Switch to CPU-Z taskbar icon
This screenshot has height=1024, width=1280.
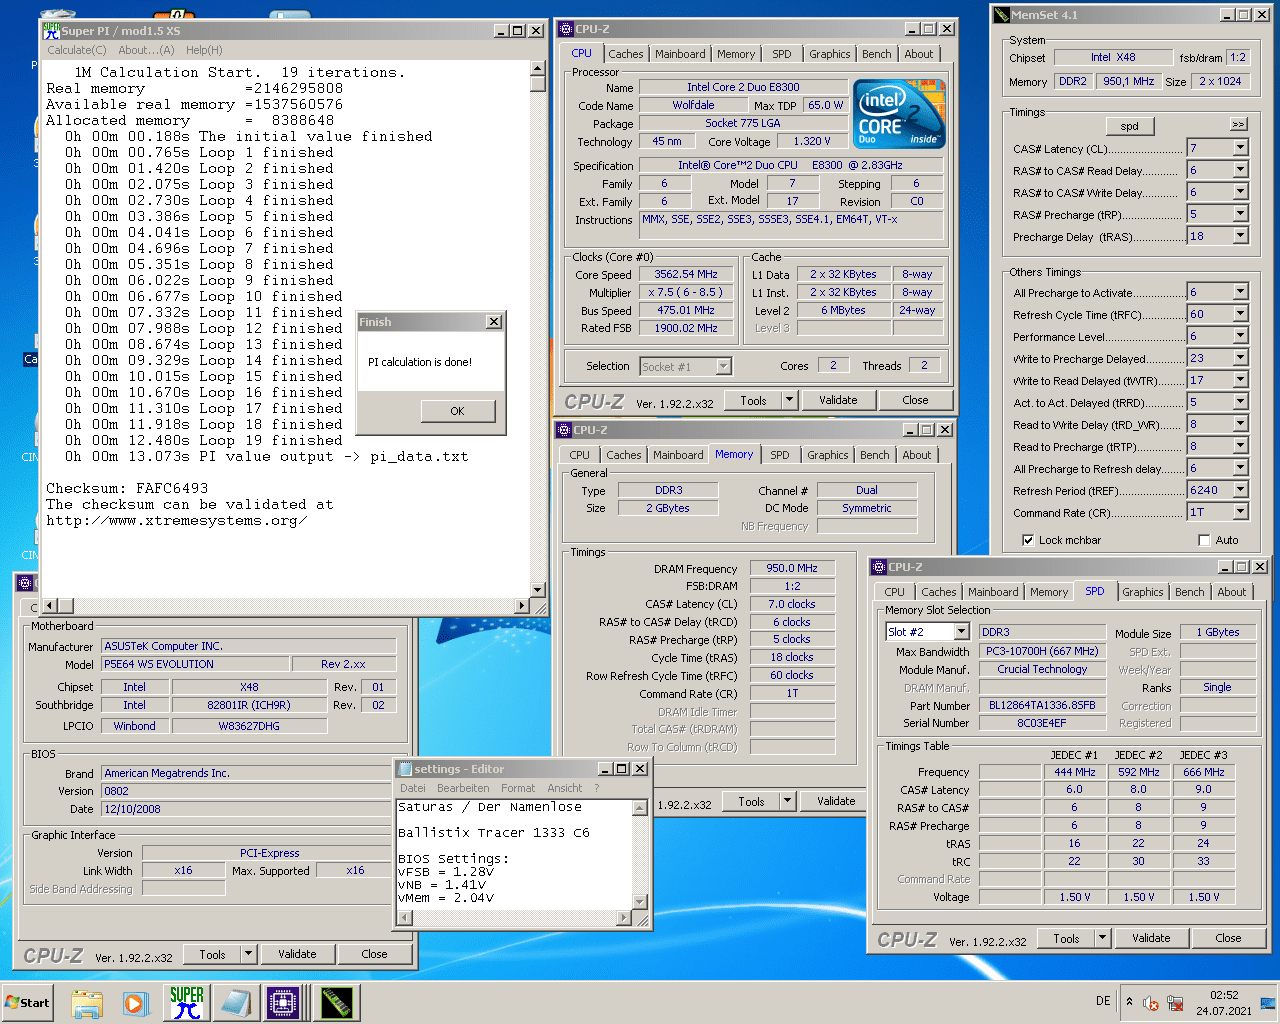[x=284, y=1003]
